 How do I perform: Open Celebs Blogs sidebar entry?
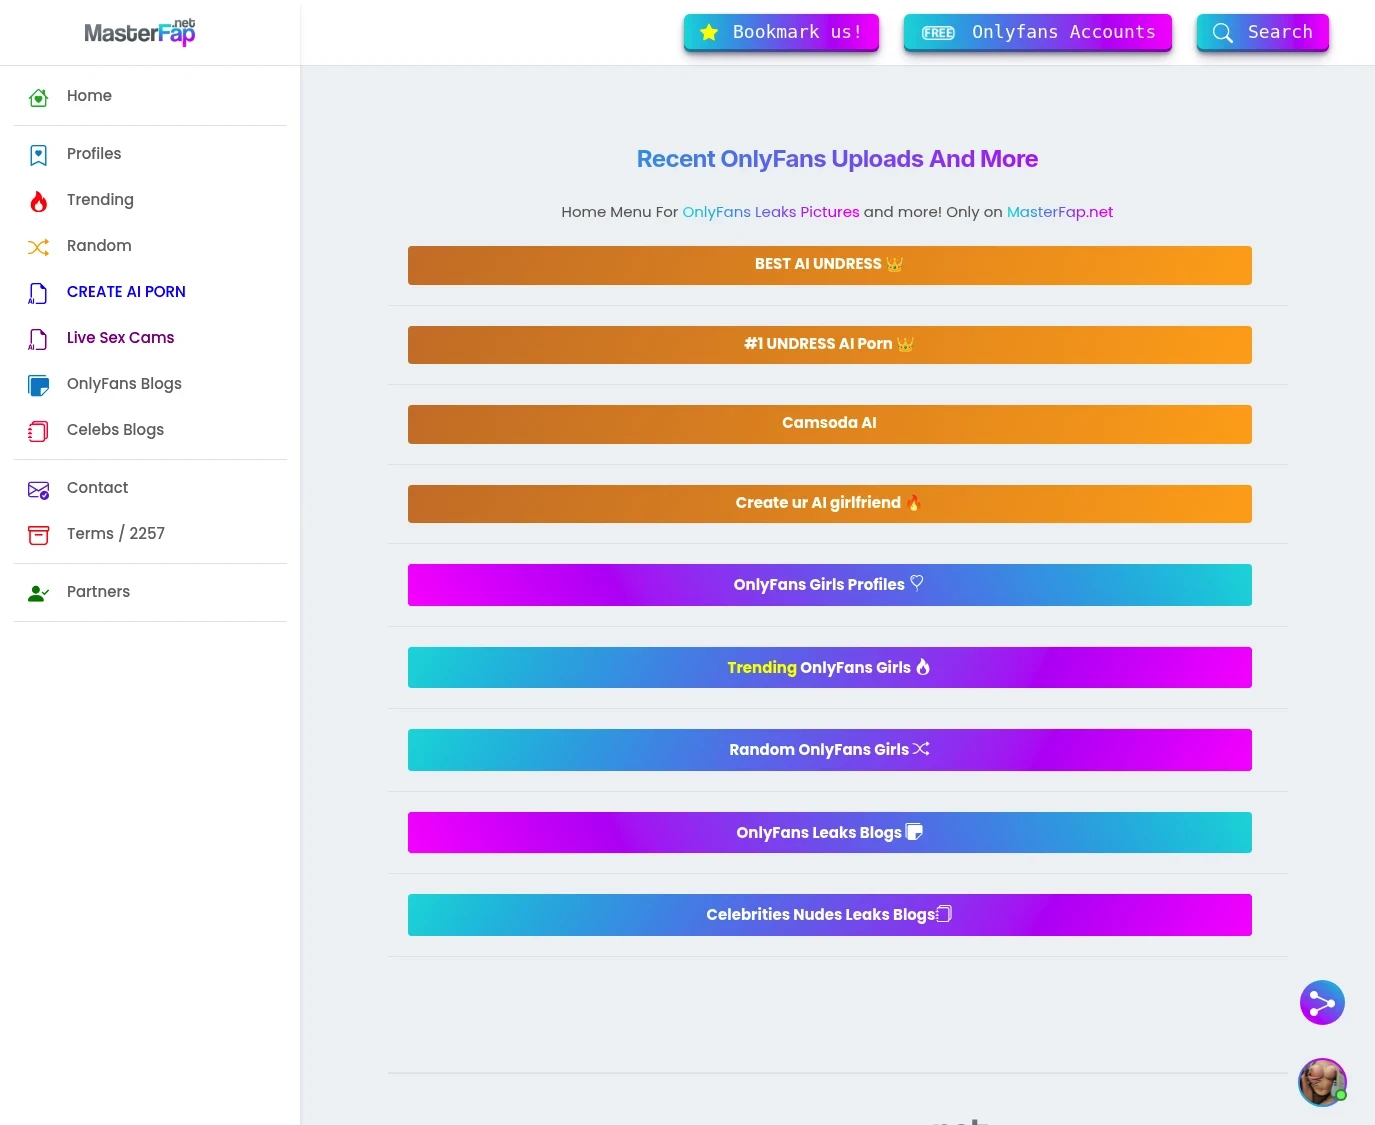click(150, 430)
